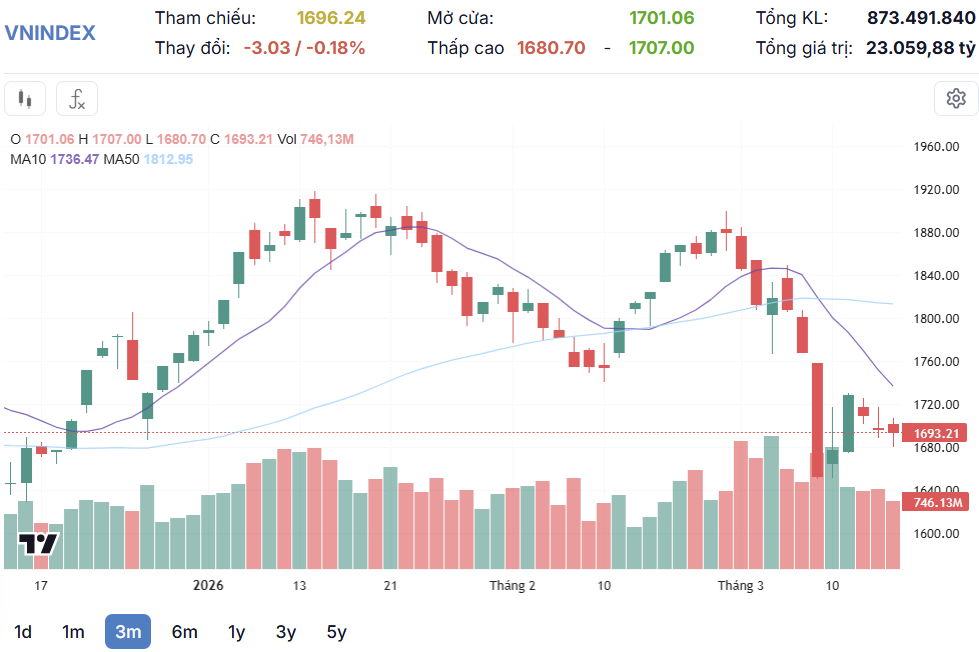
Task: Click the Tháng 3 time axis label
Action: (x=741, y=585)
